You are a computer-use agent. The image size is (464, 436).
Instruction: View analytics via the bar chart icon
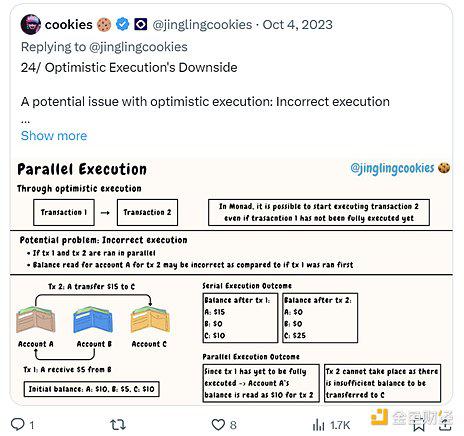[318, 425]
